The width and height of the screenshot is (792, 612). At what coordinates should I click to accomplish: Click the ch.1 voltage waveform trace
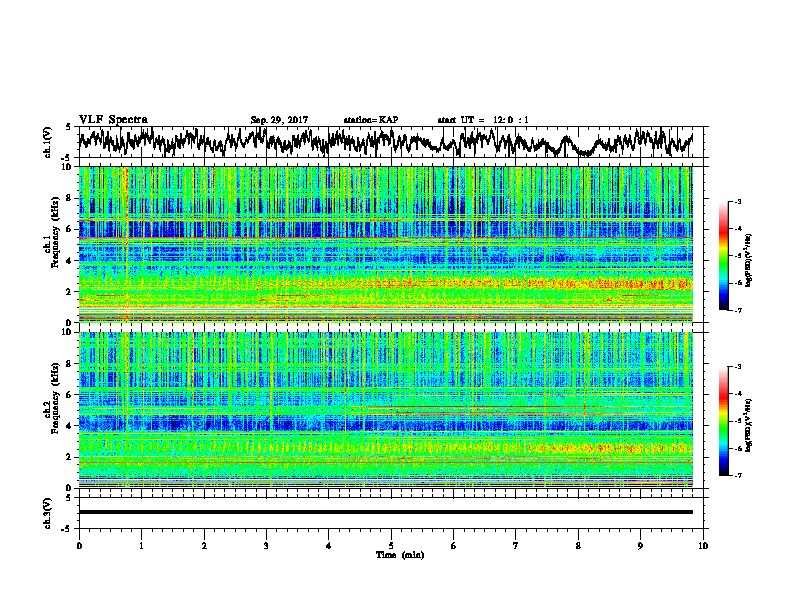(386, 142)
